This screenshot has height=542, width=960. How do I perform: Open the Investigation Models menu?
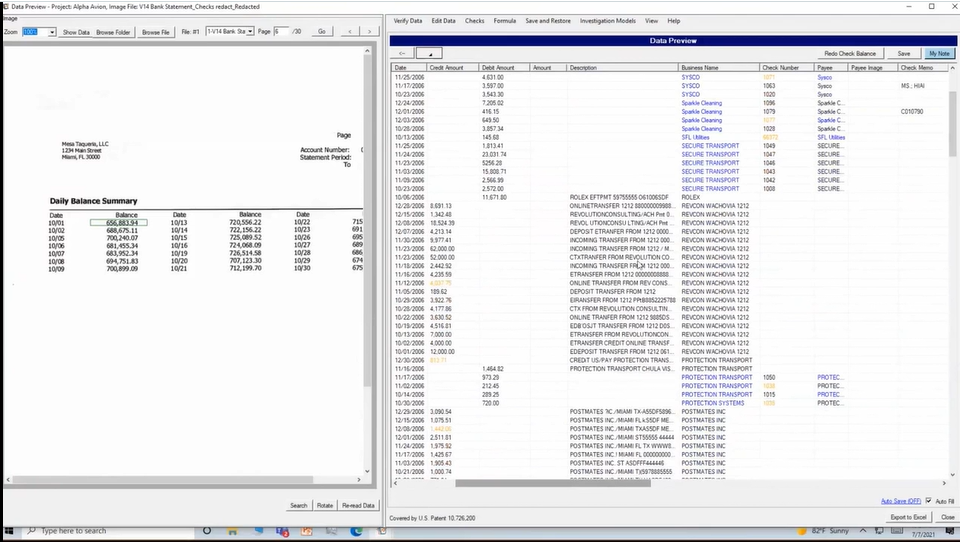608,21
